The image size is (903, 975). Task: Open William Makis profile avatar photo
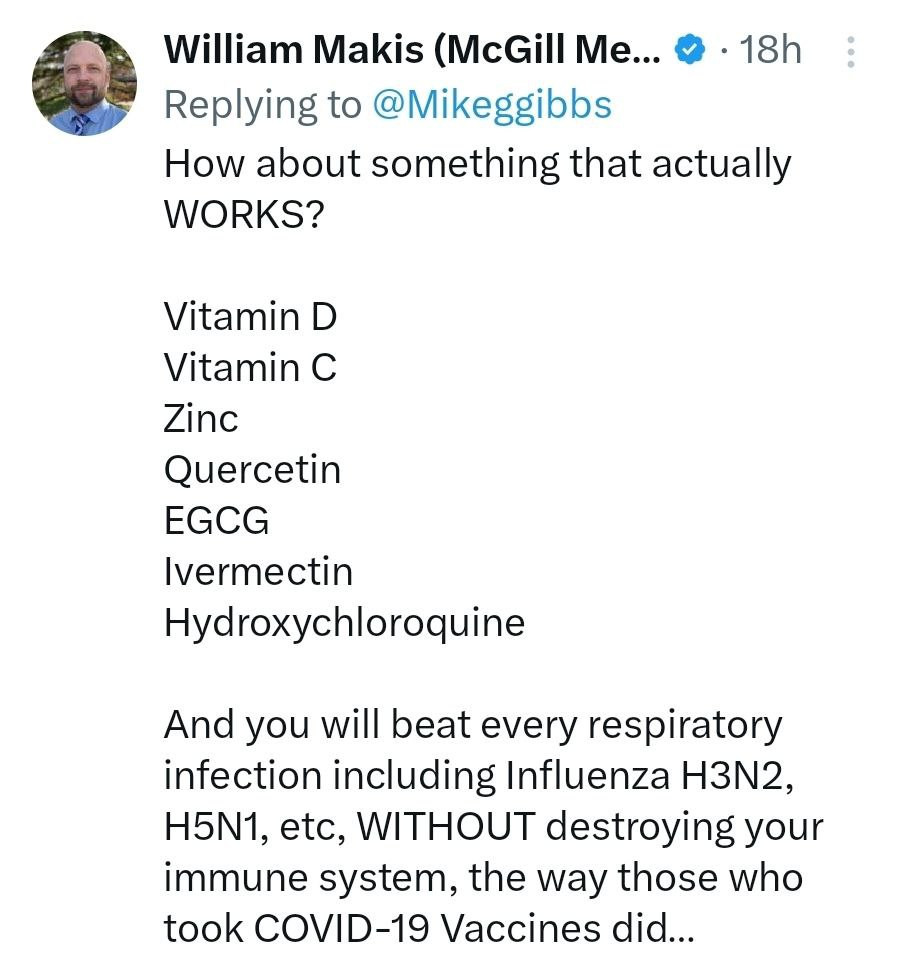point(84,83)
